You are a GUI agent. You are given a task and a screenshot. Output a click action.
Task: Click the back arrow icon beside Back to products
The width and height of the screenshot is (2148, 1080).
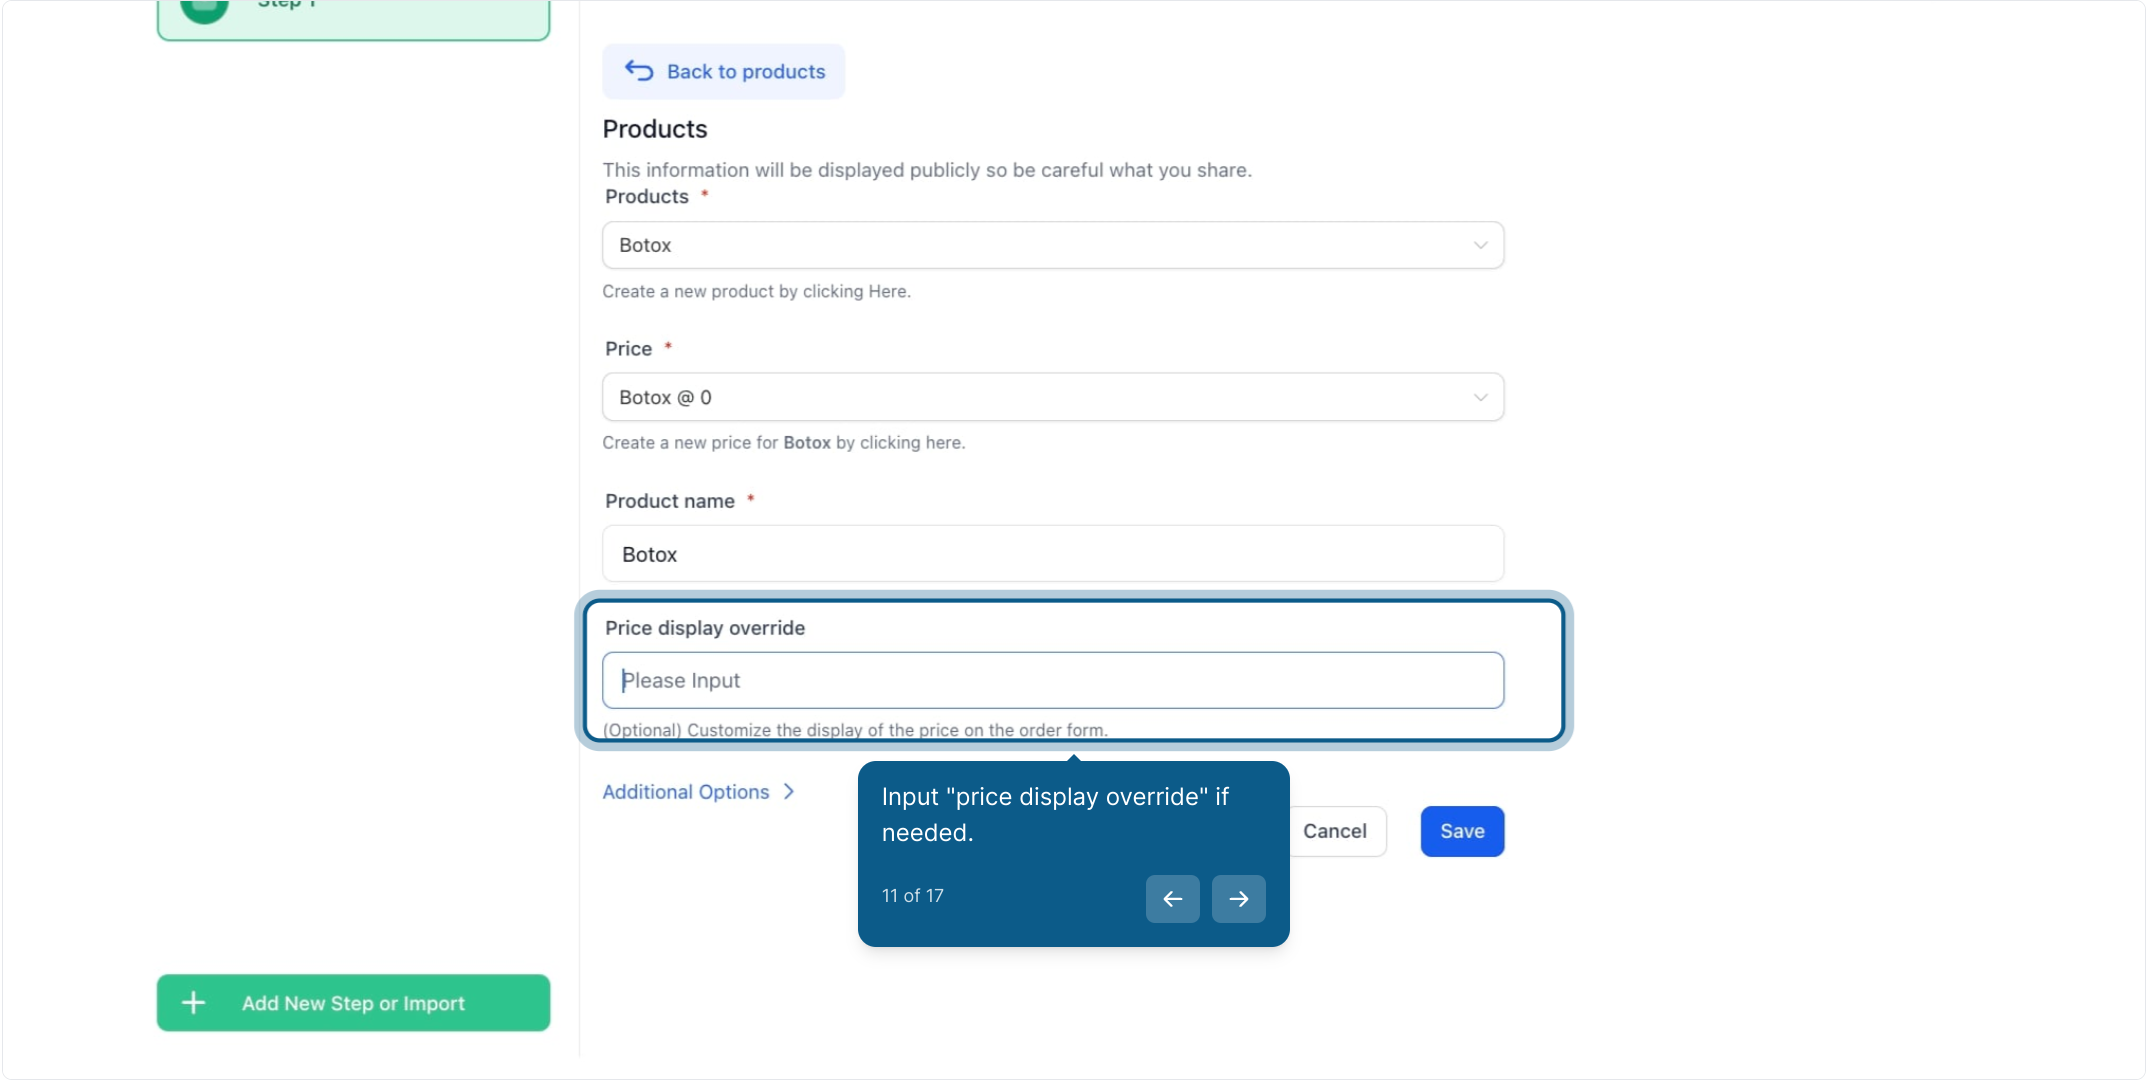639,71
